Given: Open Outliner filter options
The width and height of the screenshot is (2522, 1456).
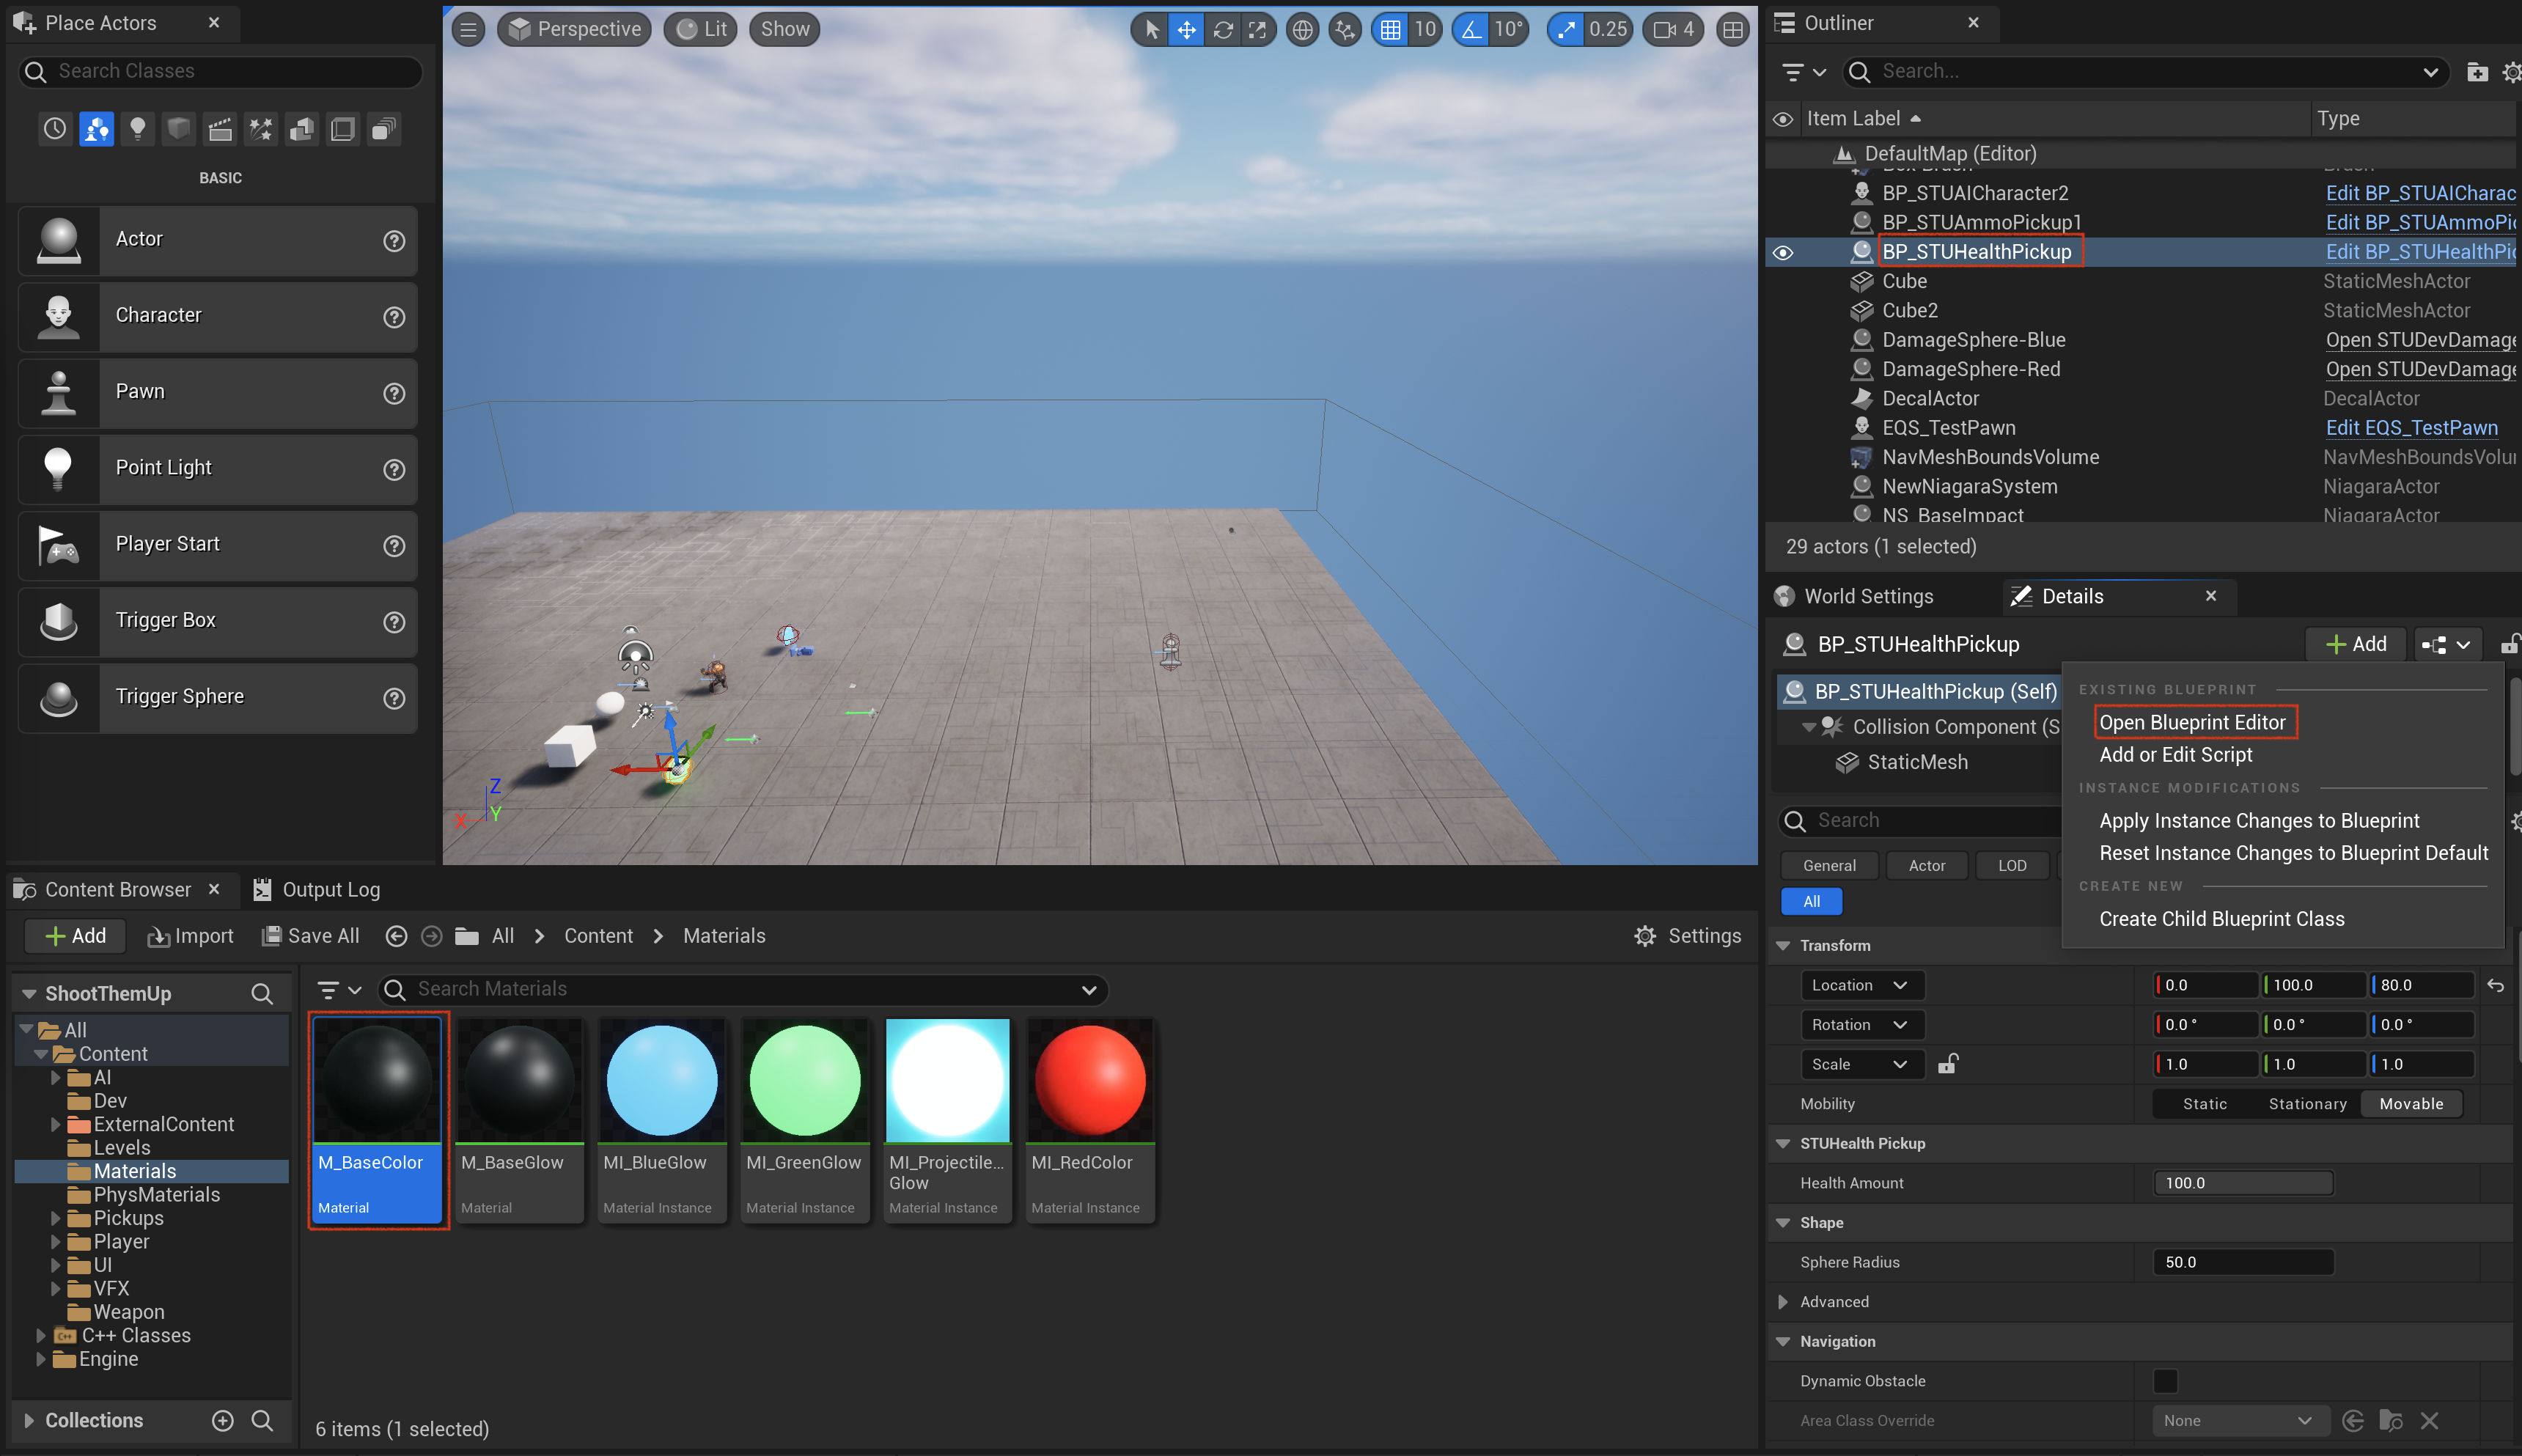Looking at the screenshot, I should pos(1804,72).
